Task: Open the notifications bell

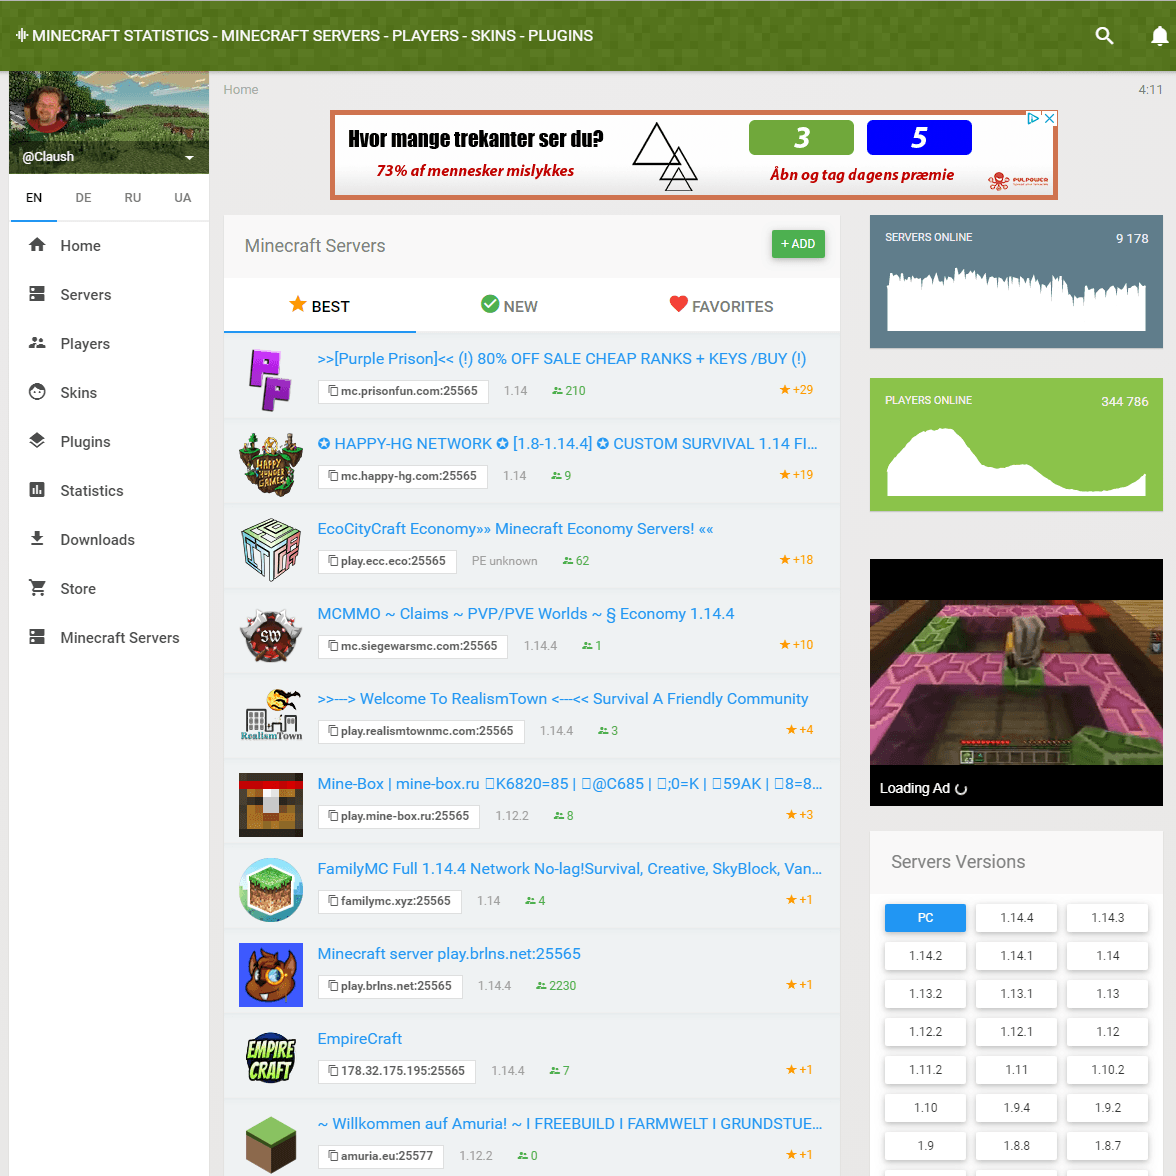Action: tap(1160, 35)
